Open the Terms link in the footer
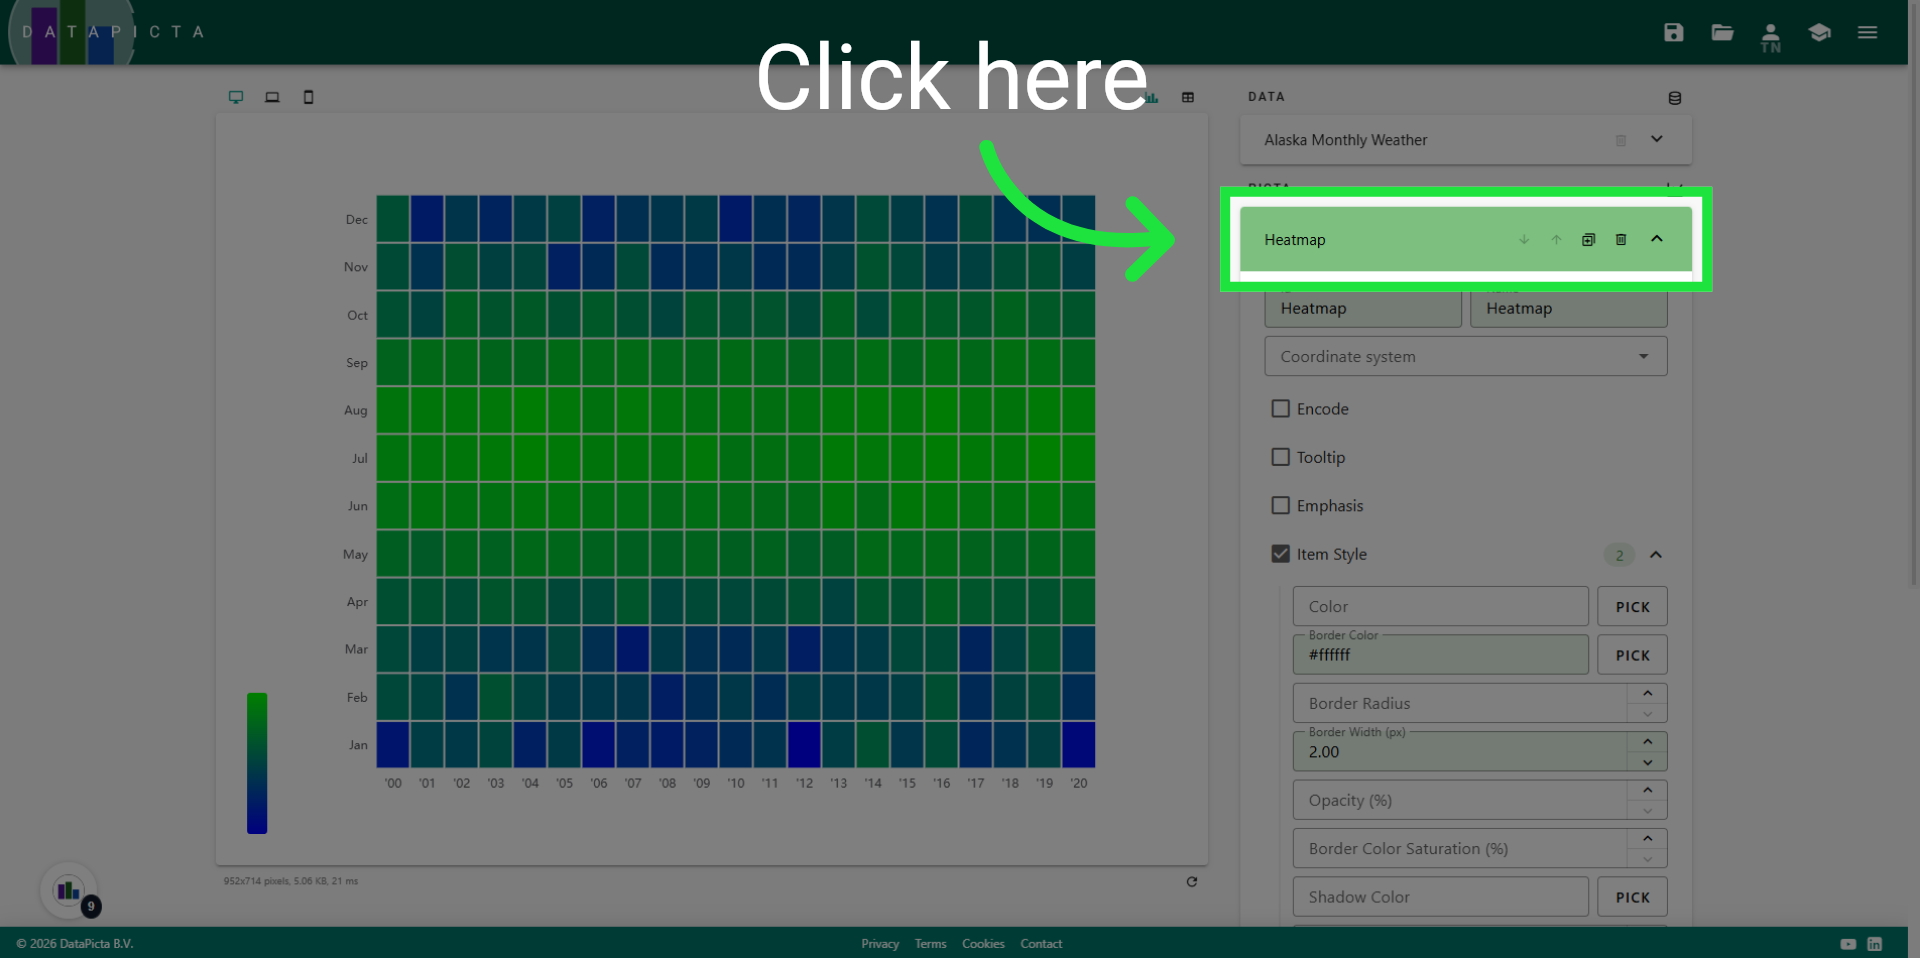This screenshot has width=1920, height=958. coord(930,943)
